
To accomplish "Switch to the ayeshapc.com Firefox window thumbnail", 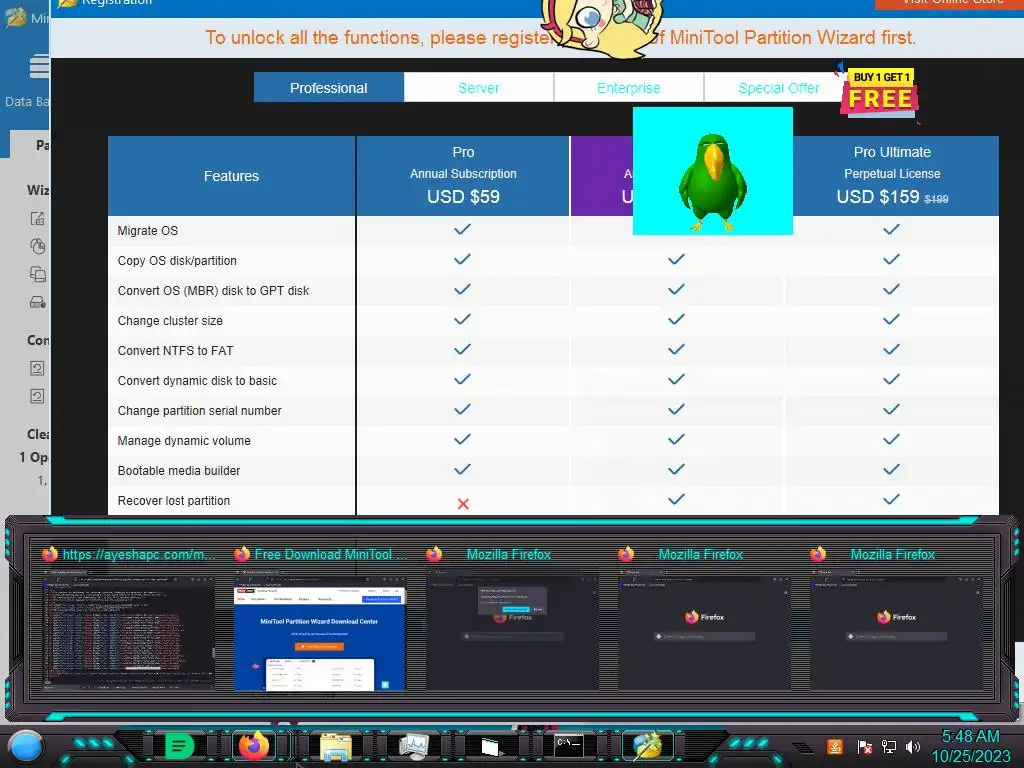I will [129, 619].
